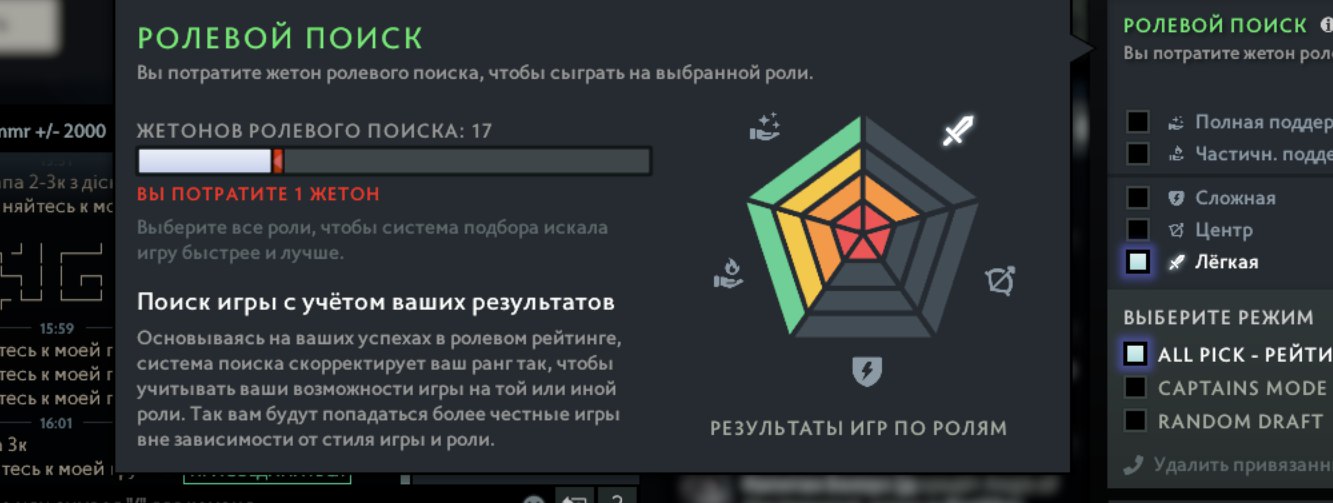This screenshot has width=1333, height=503.
Task: Check the Частичн. поддержка role checkbox
Action: 1137,153
